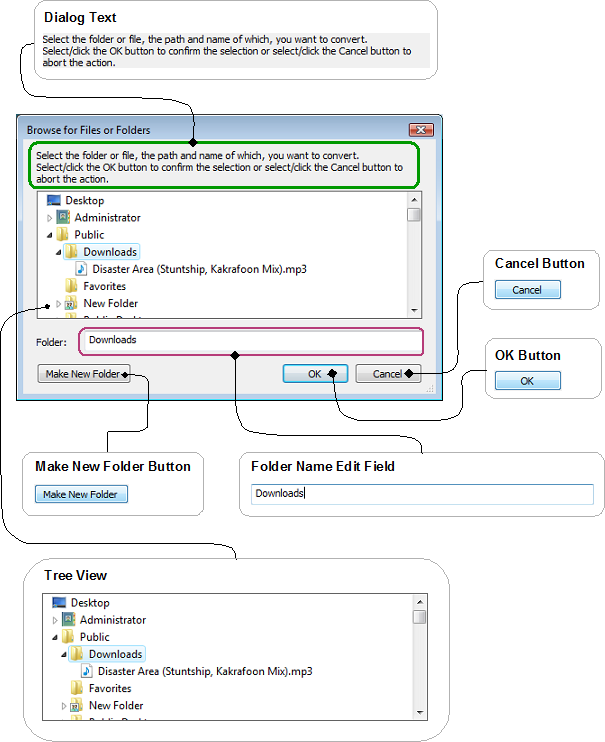Select the Downloads label in the Tree View callout
The width and height of the screenshot is (605, 742).
(x=116, y=654)
